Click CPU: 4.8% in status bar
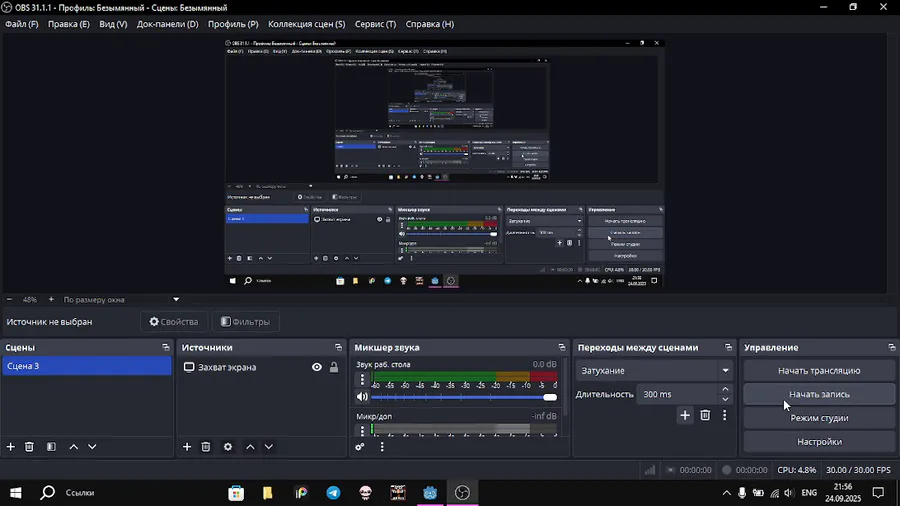 797,470
